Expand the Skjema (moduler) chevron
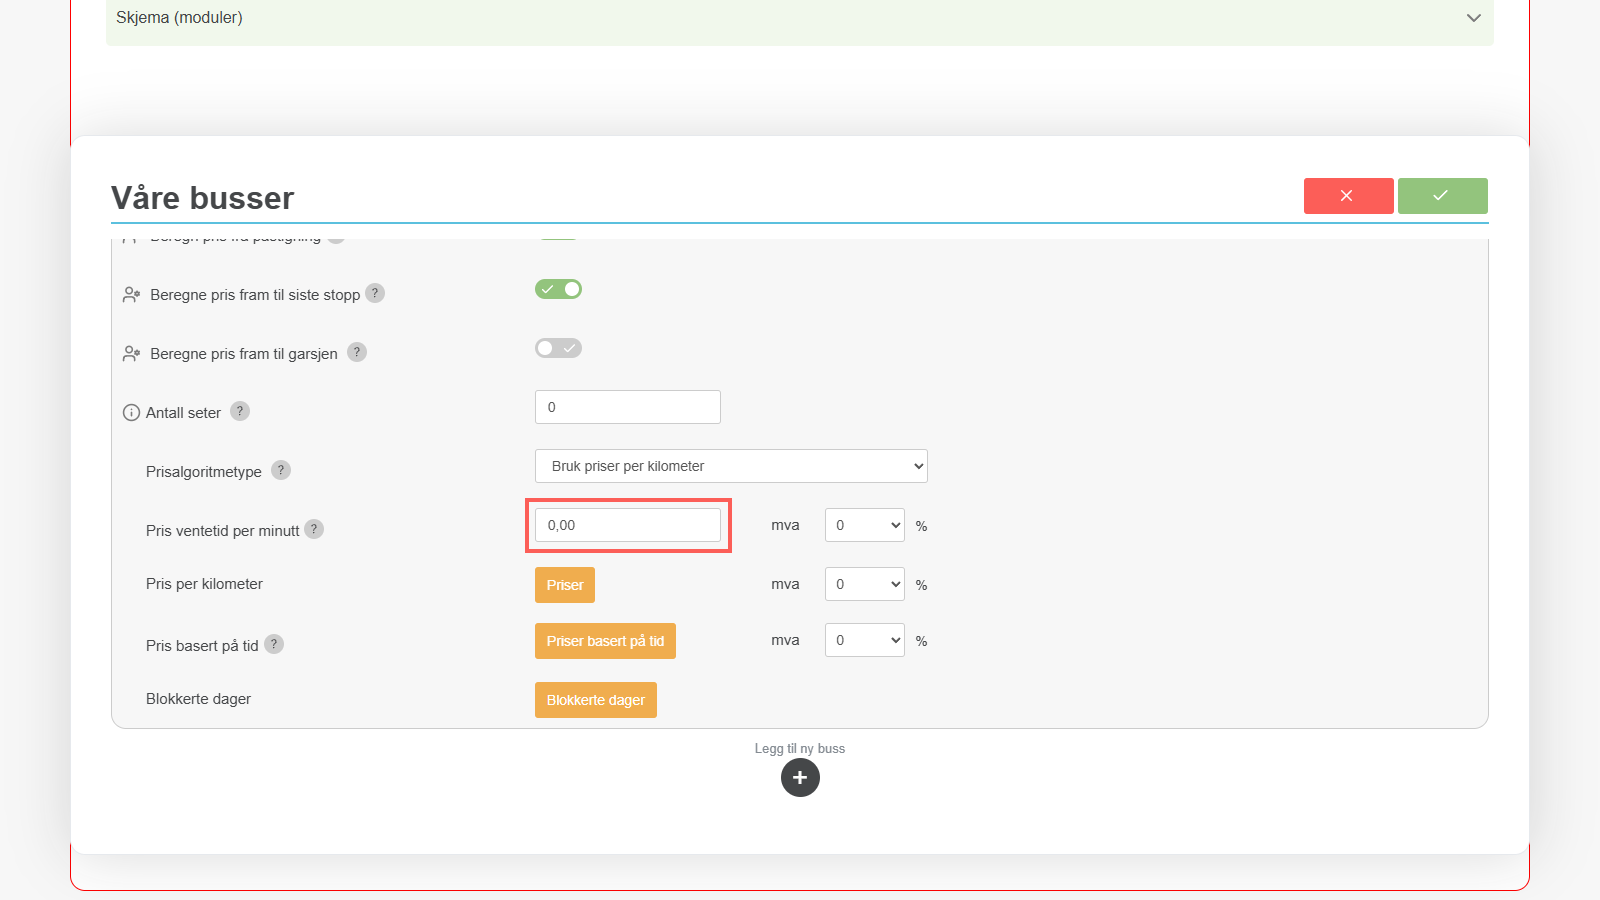 tap(1473, 18)
